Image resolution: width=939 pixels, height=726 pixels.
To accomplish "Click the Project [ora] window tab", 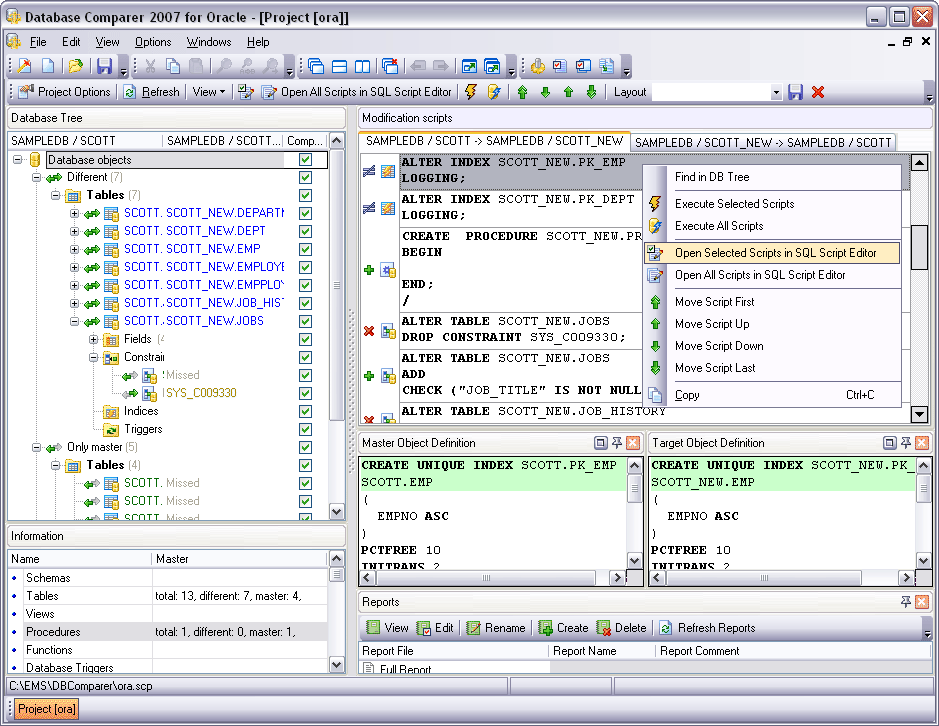I will pos(47,709).
